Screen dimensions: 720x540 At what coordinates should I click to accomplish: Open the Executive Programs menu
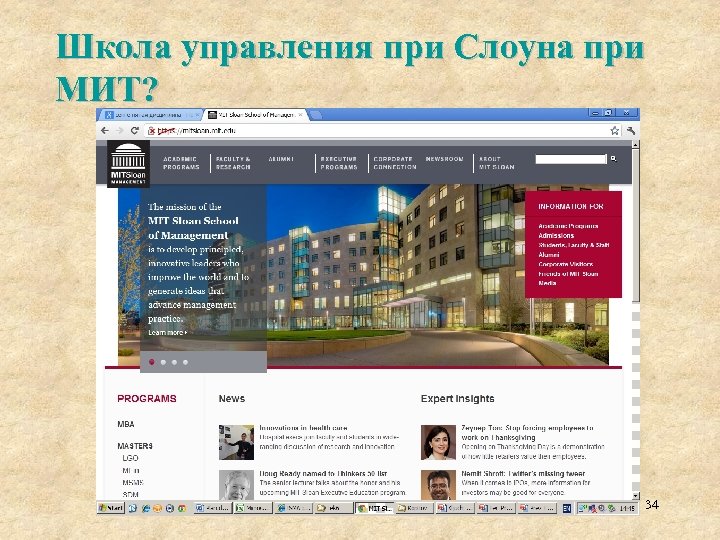[339, 163]
